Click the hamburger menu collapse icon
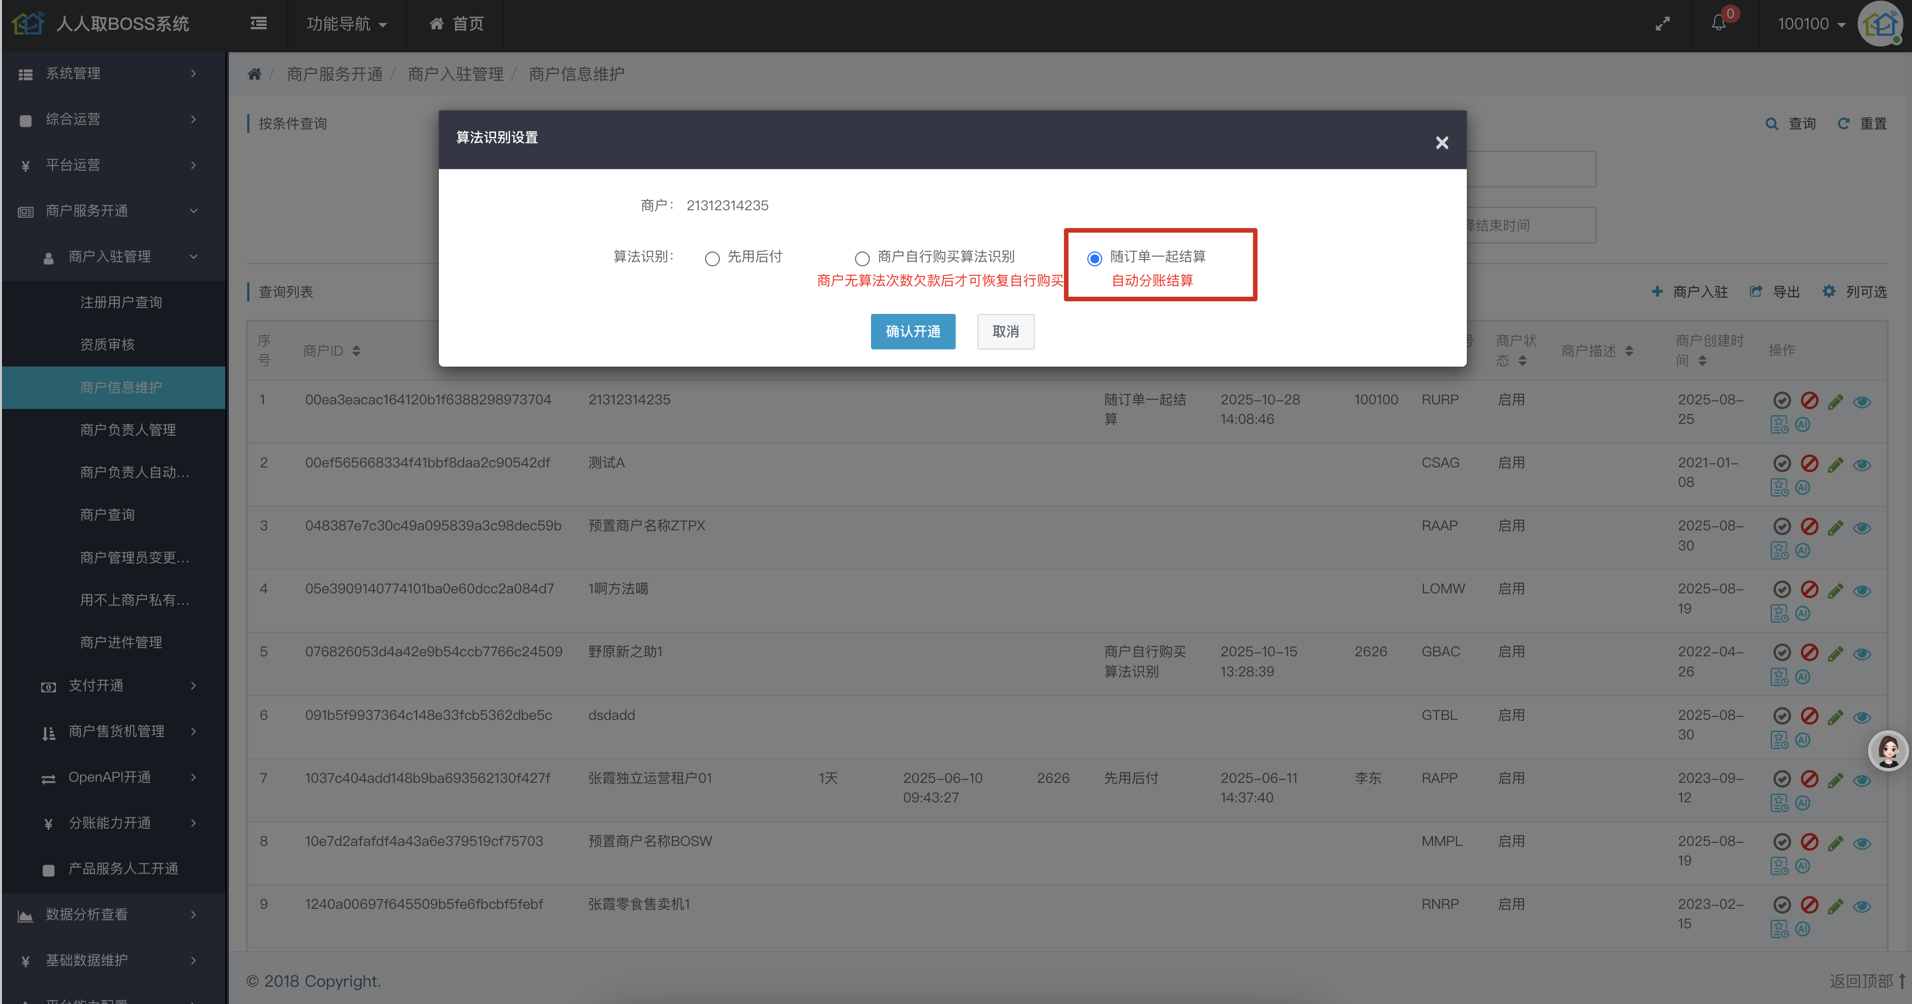The width and height of the screenshot is (1912, 1004). 258,24
